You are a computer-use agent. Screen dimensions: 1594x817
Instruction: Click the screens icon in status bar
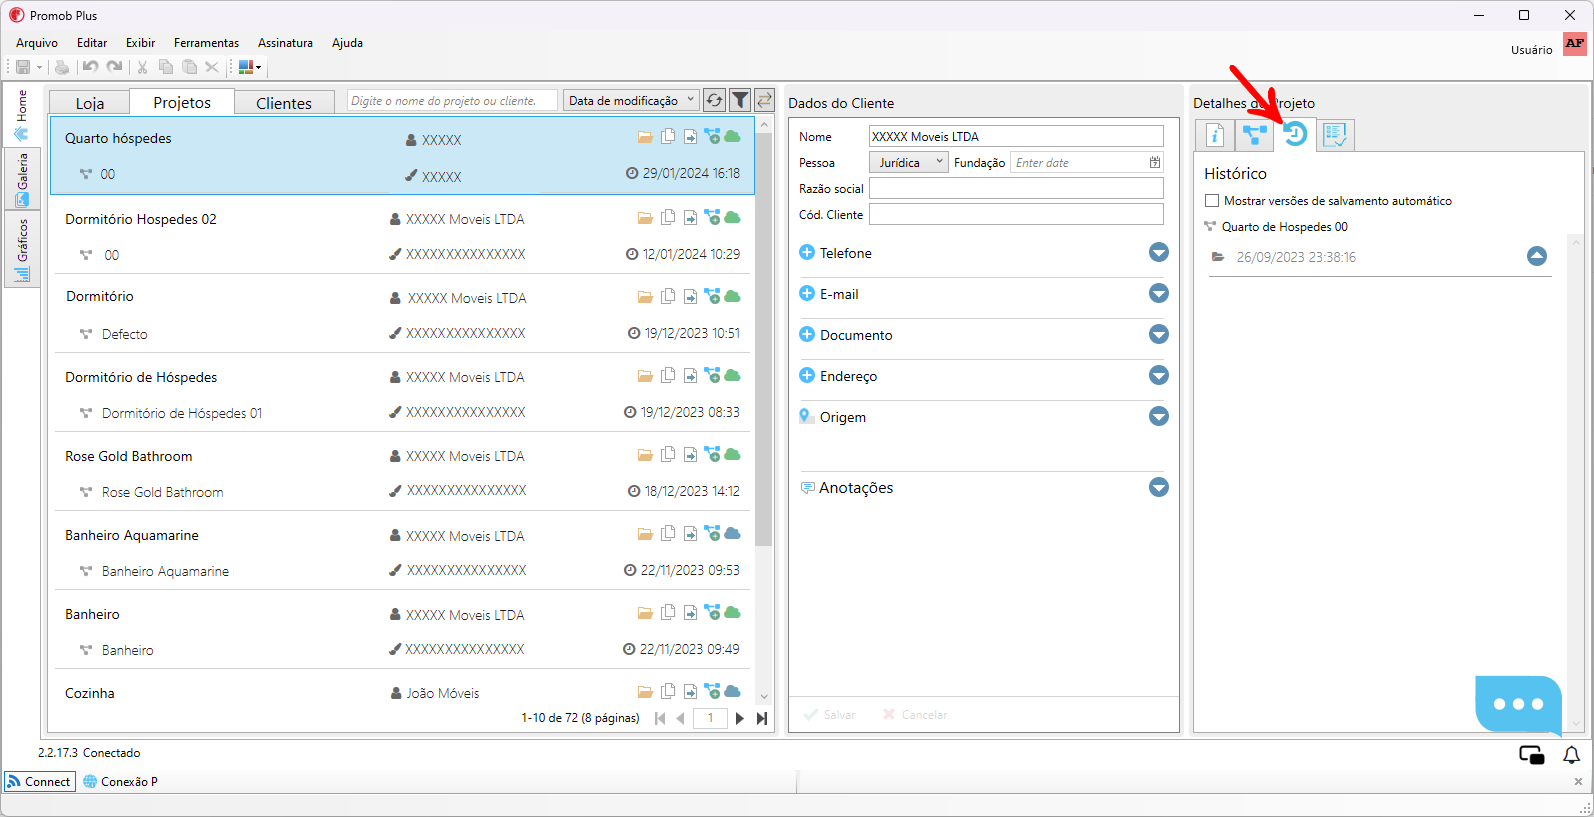[1531, 755]
